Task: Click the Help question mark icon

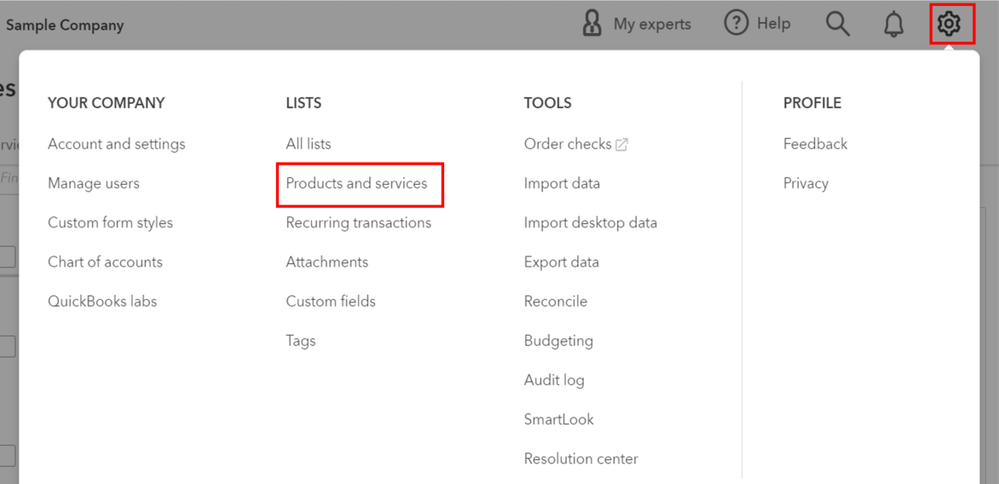Action: [x=737, y=24]
